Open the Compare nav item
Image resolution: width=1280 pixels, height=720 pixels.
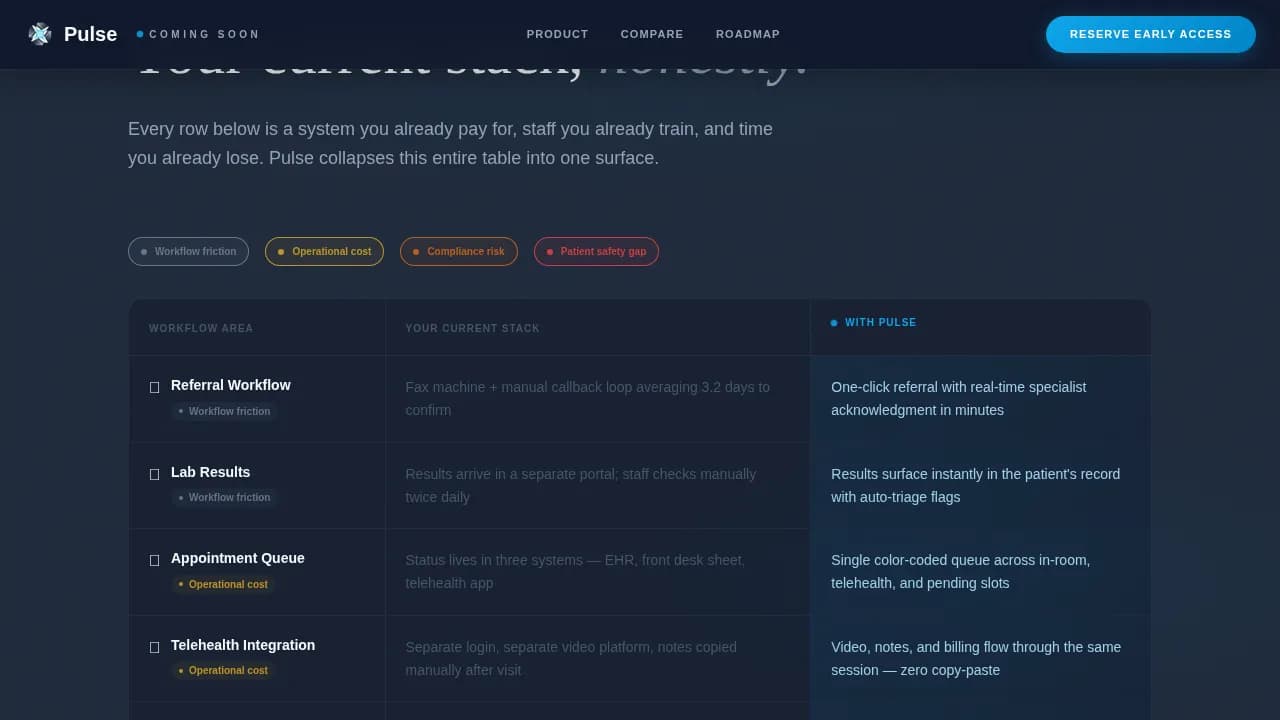pyautogui.click(x=652, y=34)
